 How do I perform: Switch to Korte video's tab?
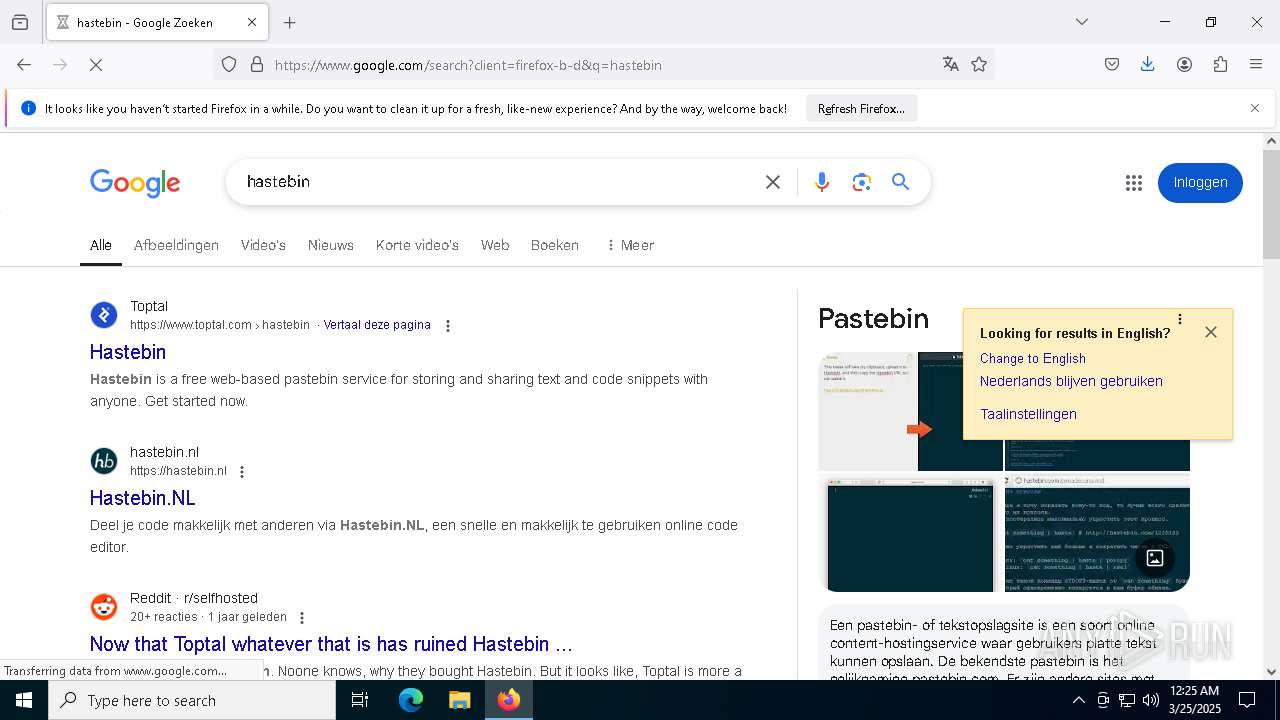click(x=417, y=245)
